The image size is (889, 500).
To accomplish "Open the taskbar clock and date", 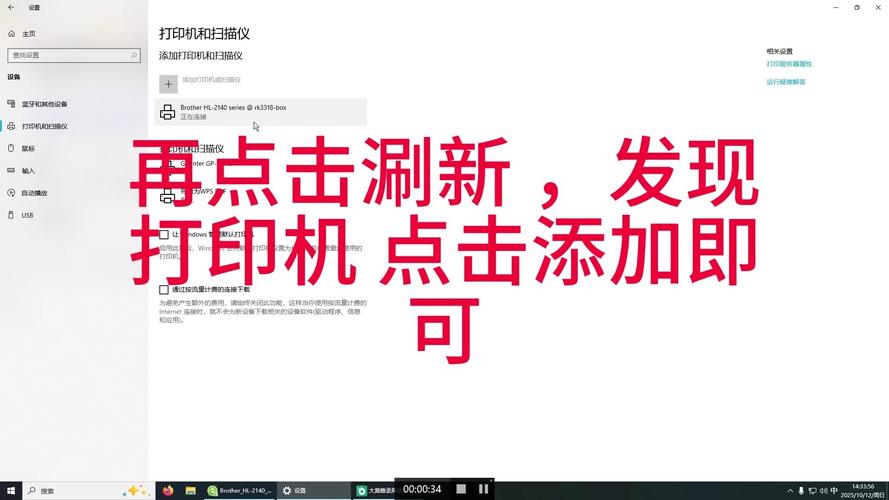I will (863, 490).
